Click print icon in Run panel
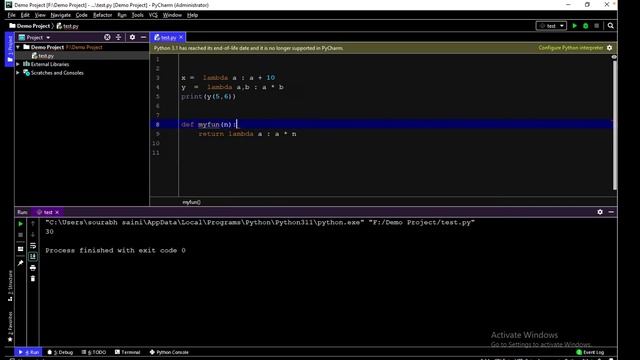 (x=33, y=268)
